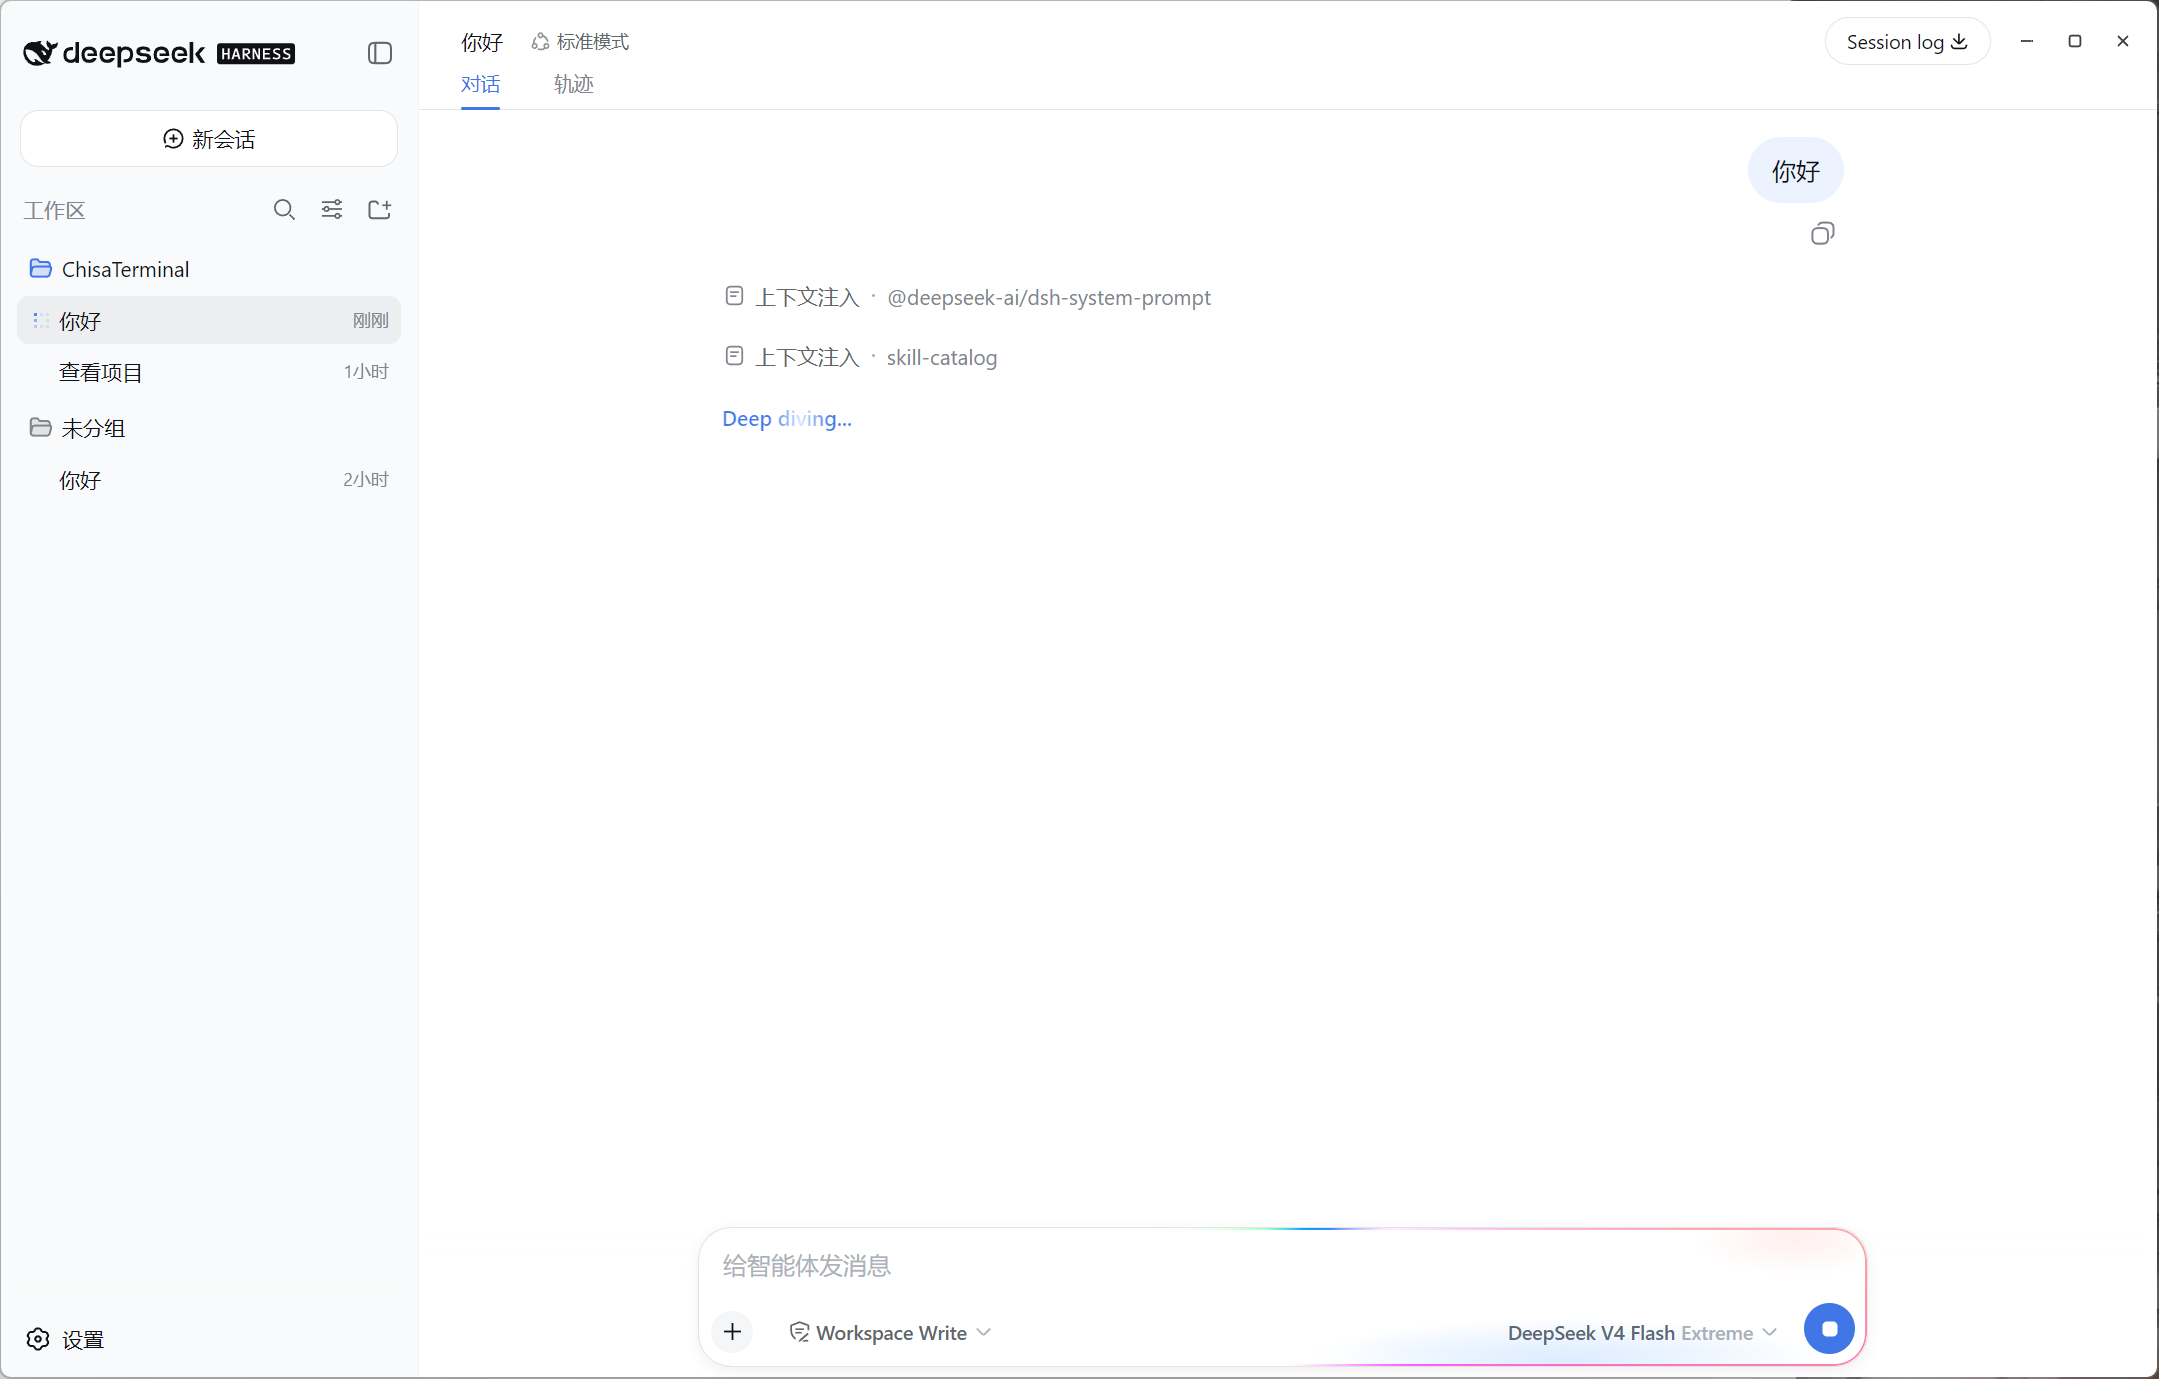Image resolution: width=2159 pixels, height=1379 pixels.
Task: Maximize the DeepSeek window
Action: pos(2075,41)
